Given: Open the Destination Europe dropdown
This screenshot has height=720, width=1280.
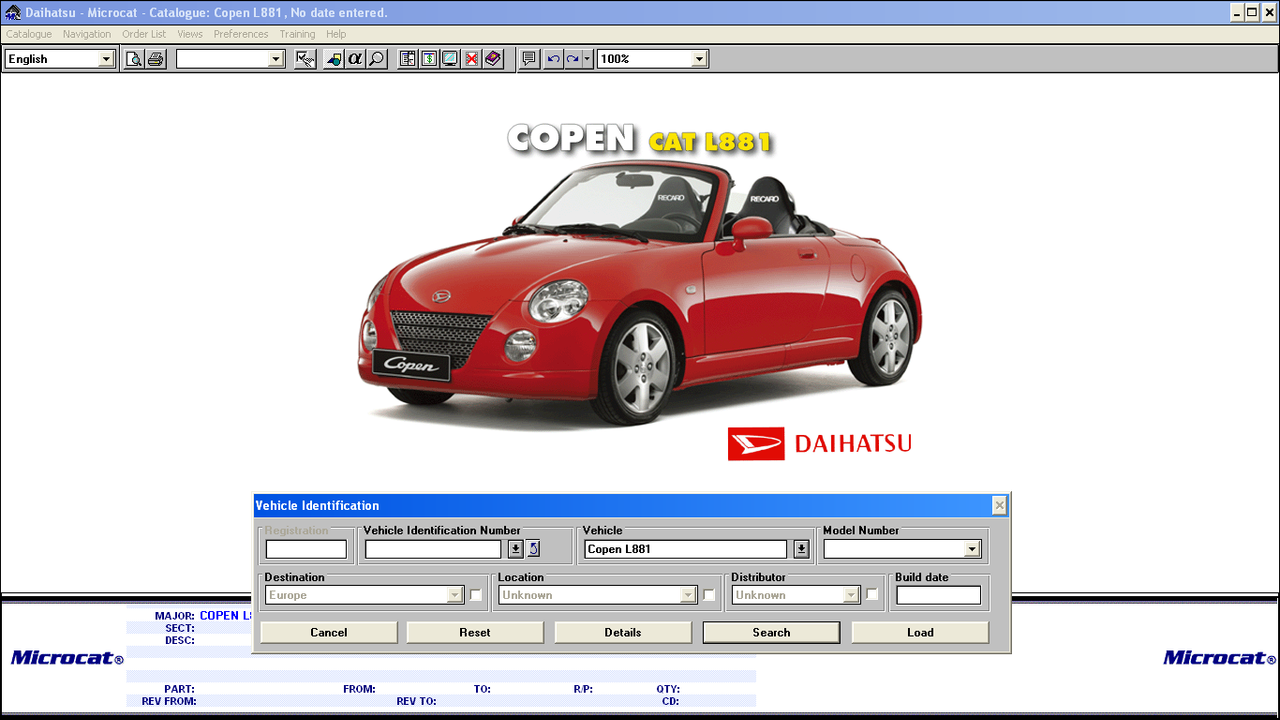Looking at the screenshot, I should pyautogui.click(x=455, y=595).
